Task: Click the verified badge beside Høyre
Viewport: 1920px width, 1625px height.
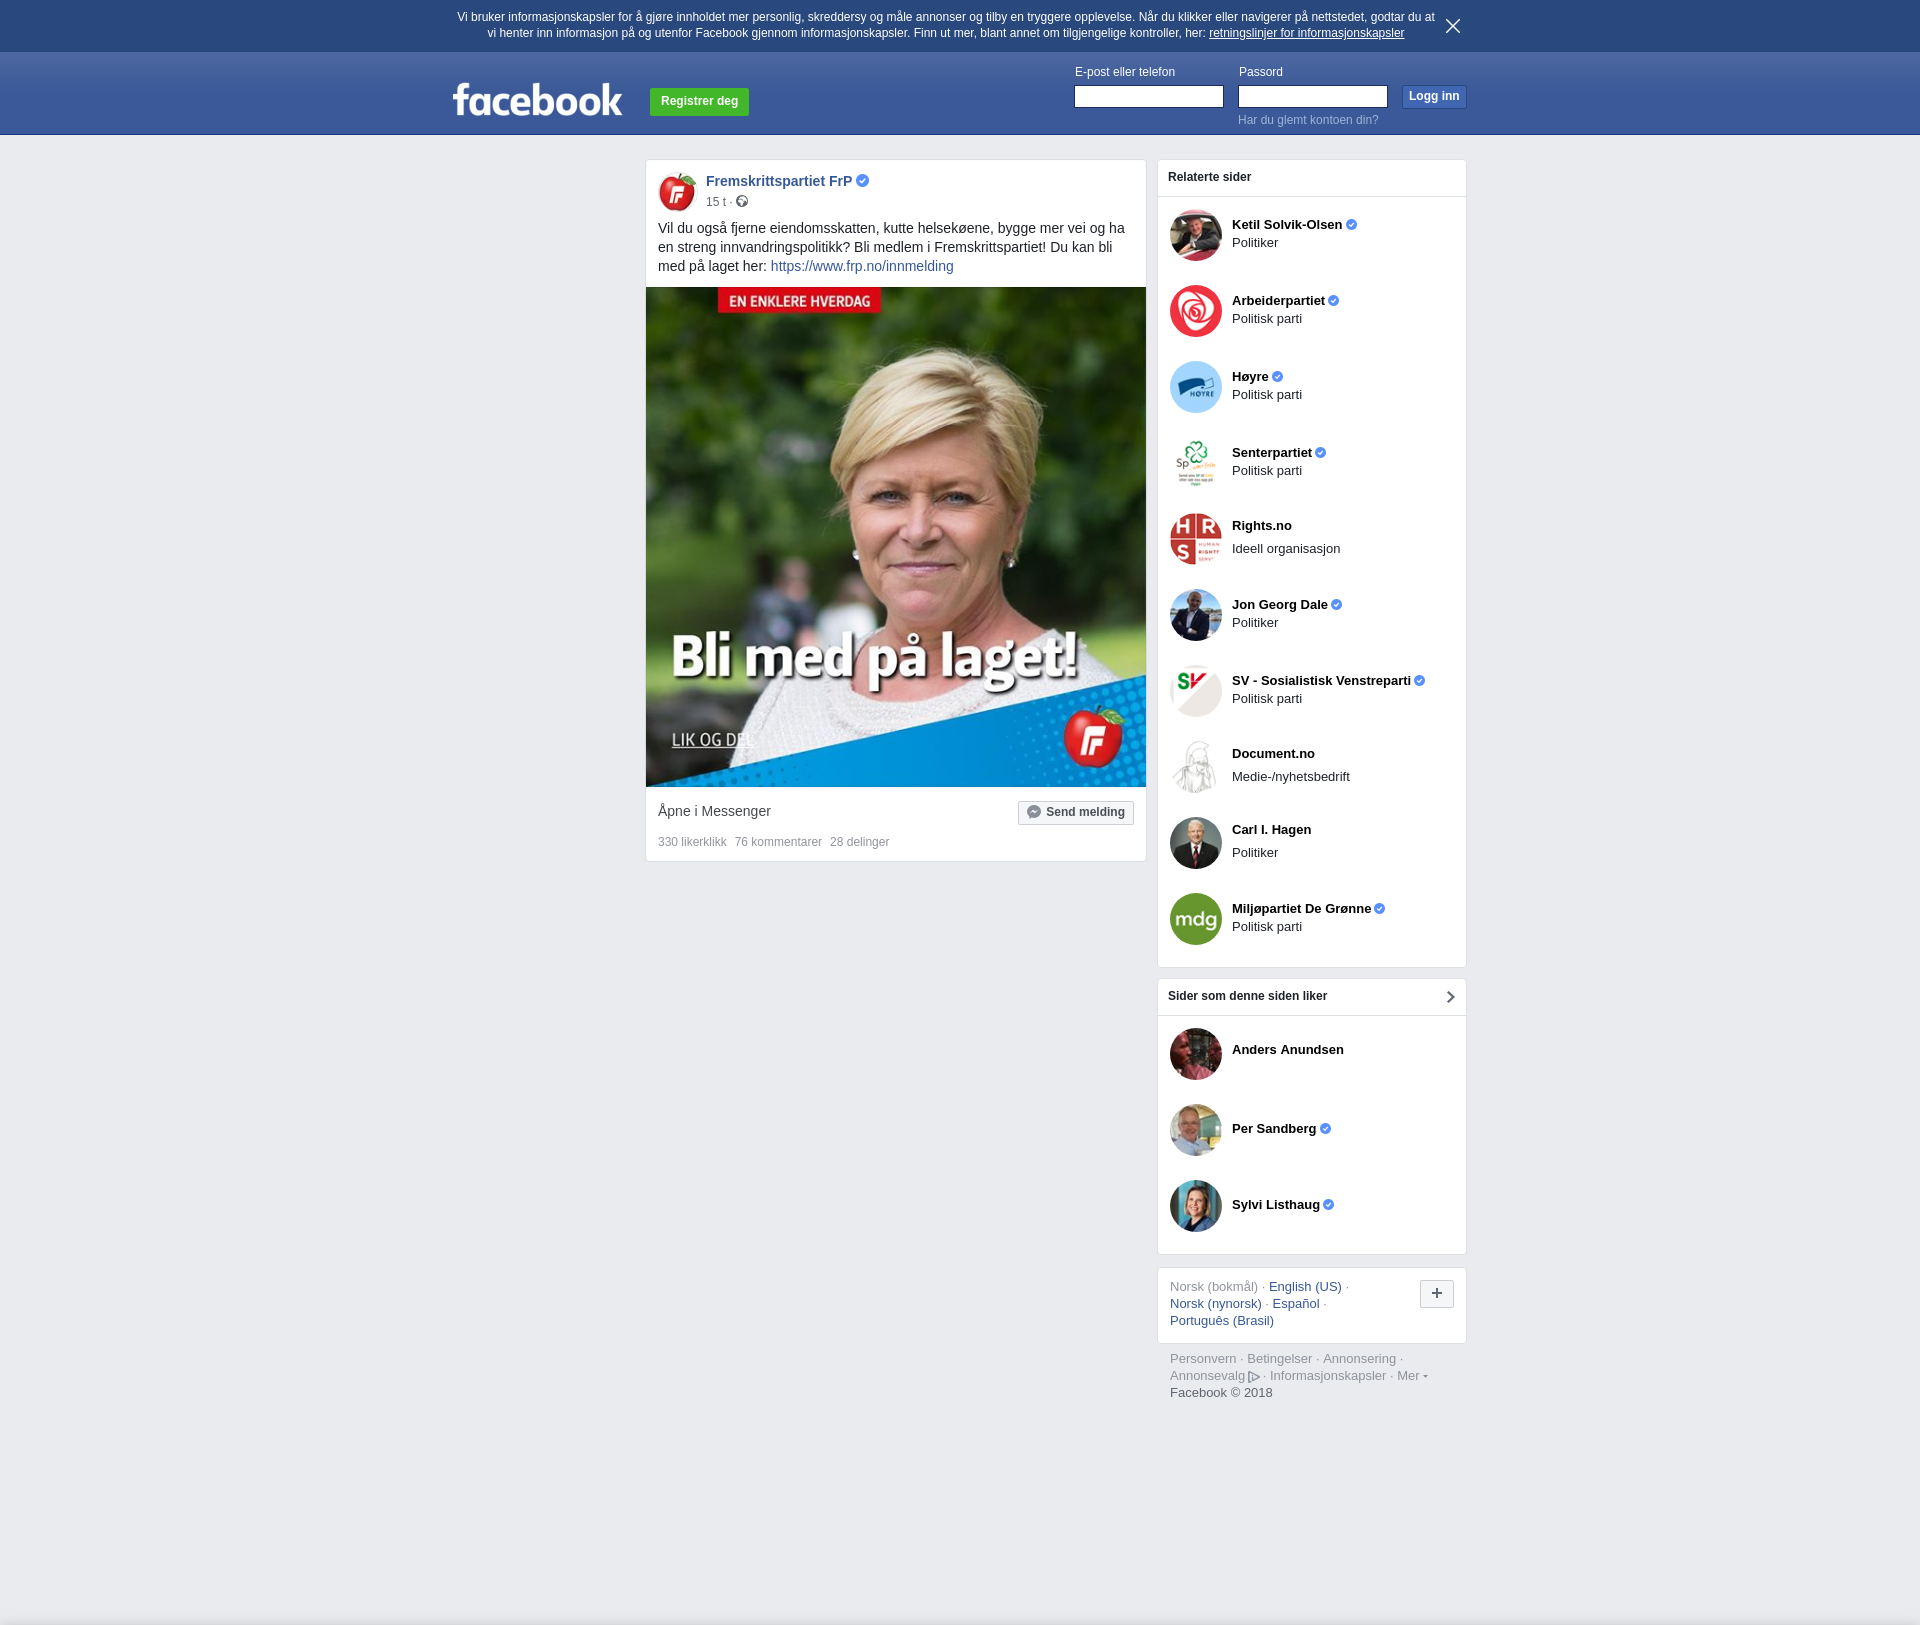Action: tap(1278, 377)
